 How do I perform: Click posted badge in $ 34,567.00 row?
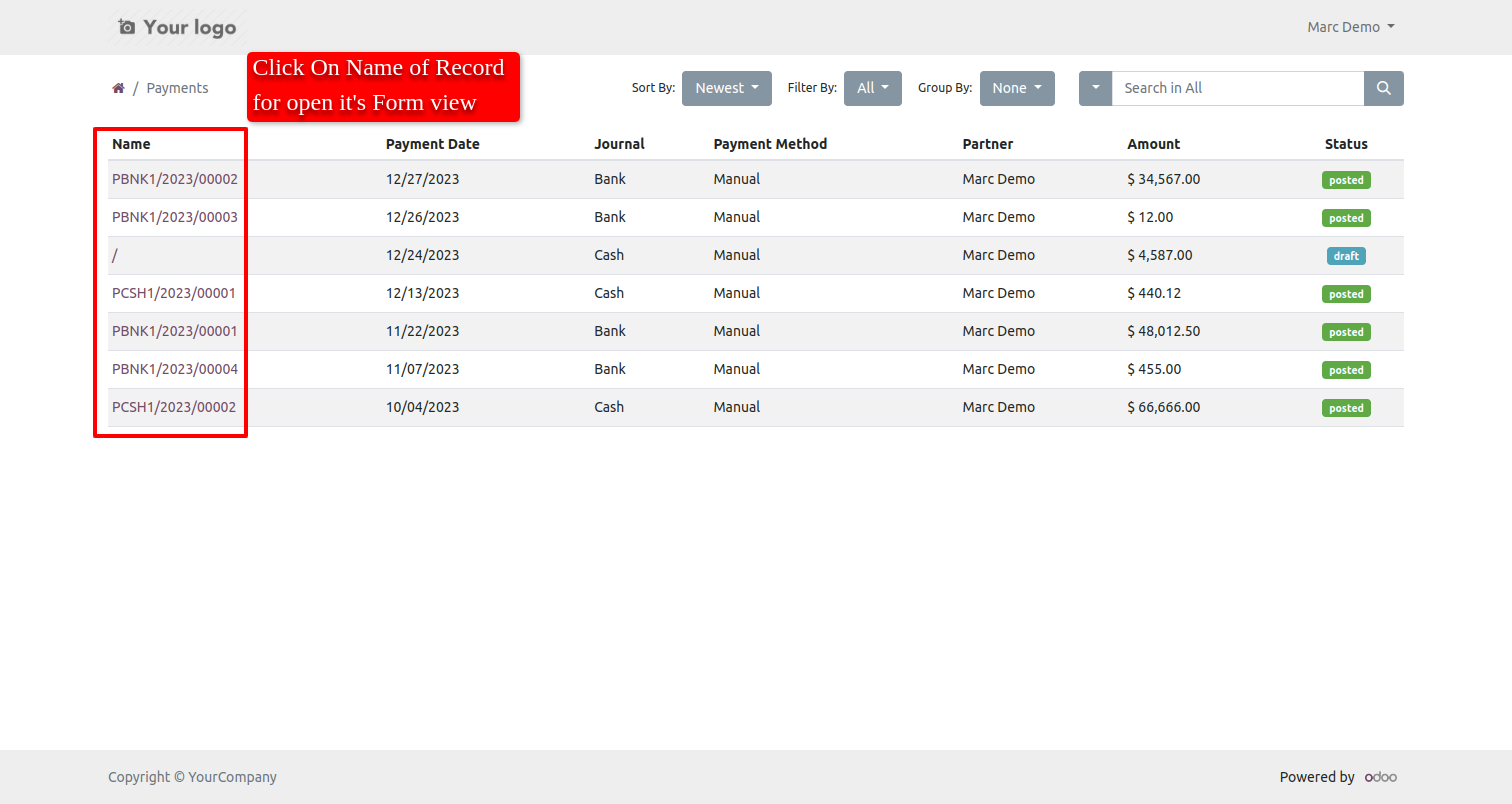(1346, 180)
